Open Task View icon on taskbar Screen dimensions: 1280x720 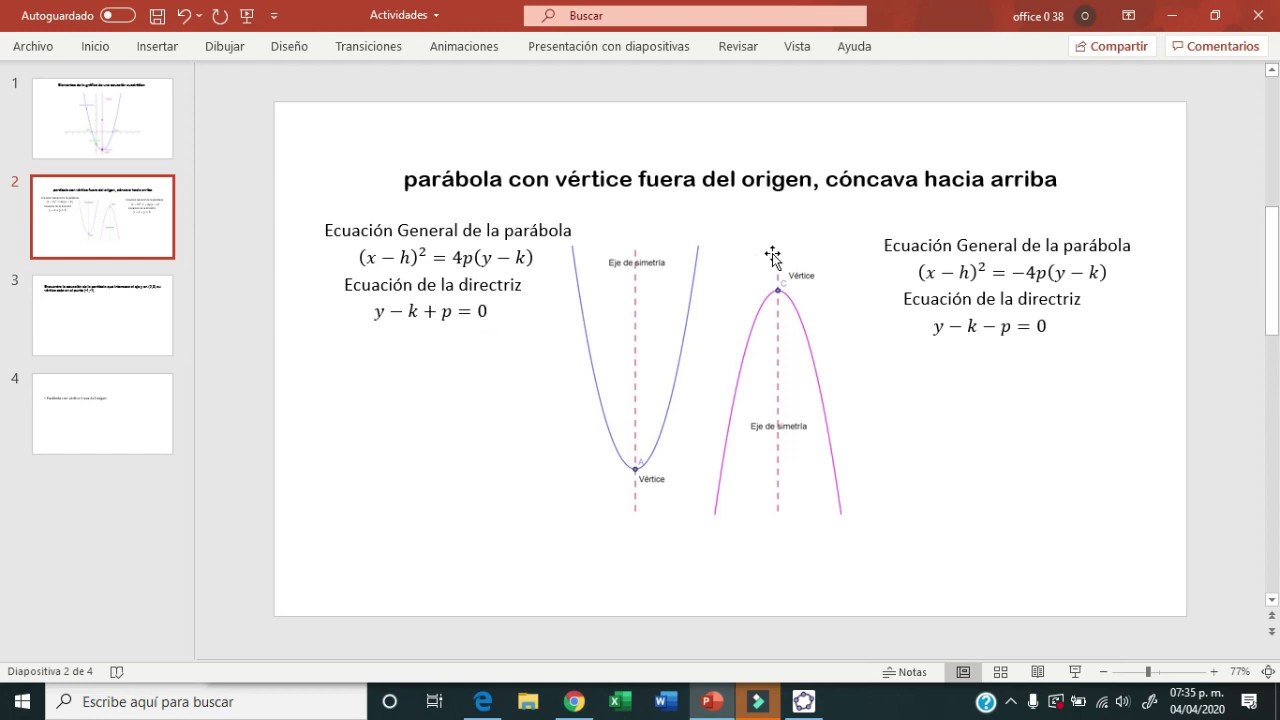tap(434, 701)
